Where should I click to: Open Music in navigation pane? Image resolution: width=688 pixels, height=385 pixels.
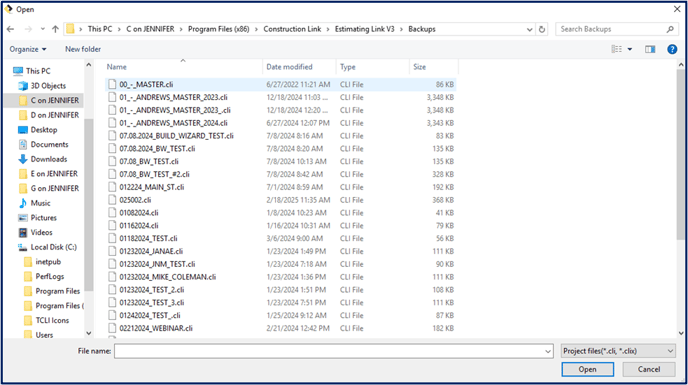(40, 203)
